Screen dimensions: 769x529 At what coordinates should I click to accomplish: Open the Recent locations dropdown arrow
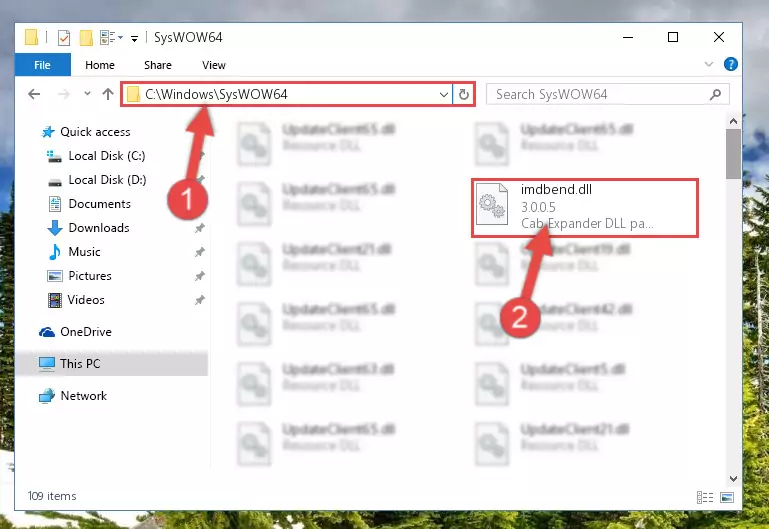[87, 93]
